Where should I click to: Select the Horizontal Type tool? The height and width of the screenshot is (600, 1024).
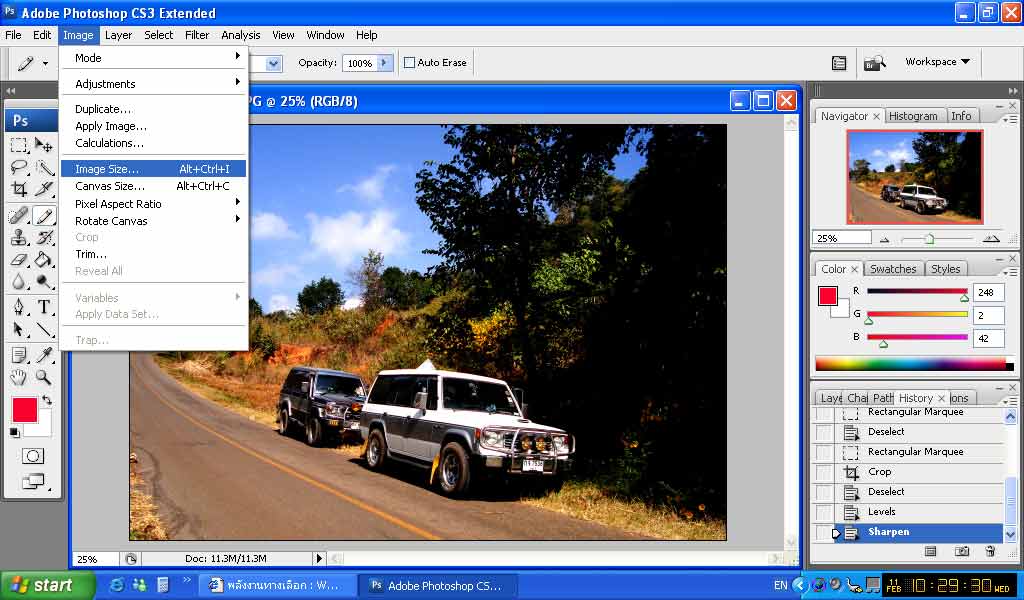44,306
